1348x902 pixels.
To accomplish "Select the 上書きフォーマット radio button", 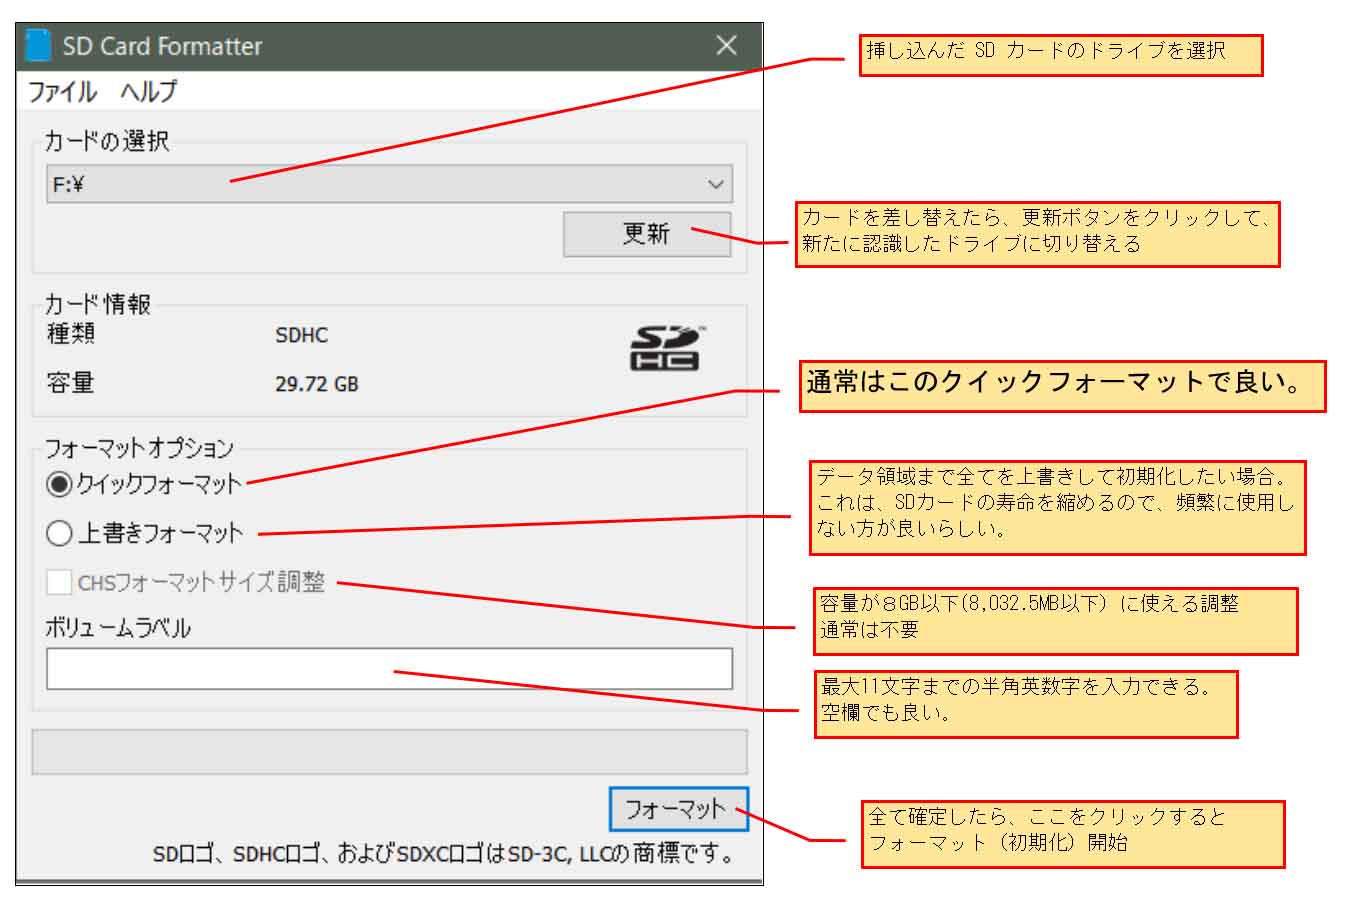I will (x=59, y=533).
